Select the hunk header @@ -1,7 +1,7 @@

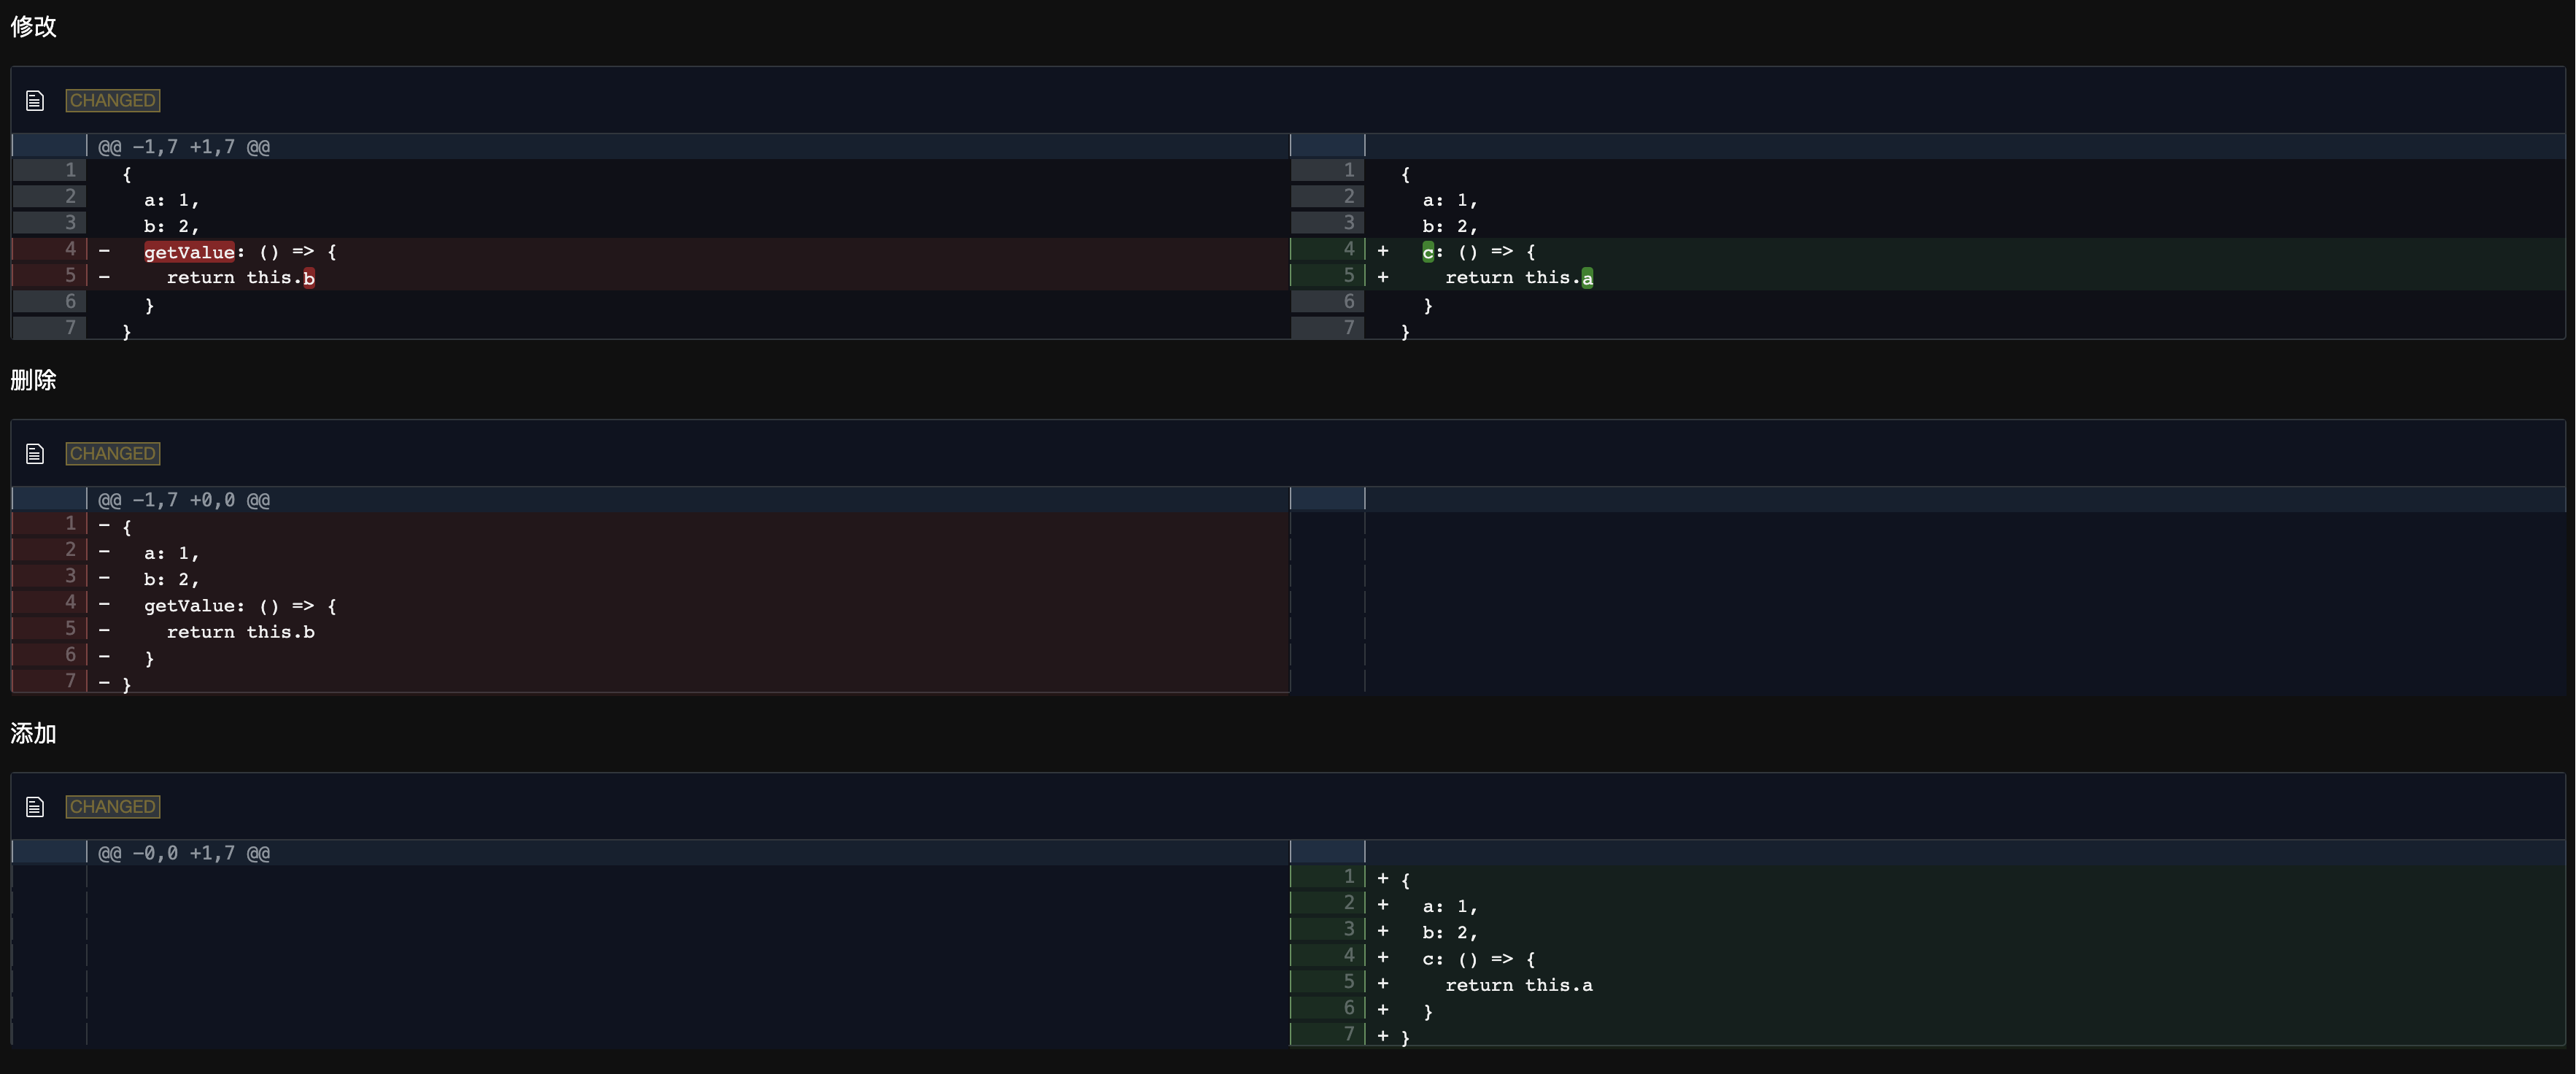click(x=184, y=147)
